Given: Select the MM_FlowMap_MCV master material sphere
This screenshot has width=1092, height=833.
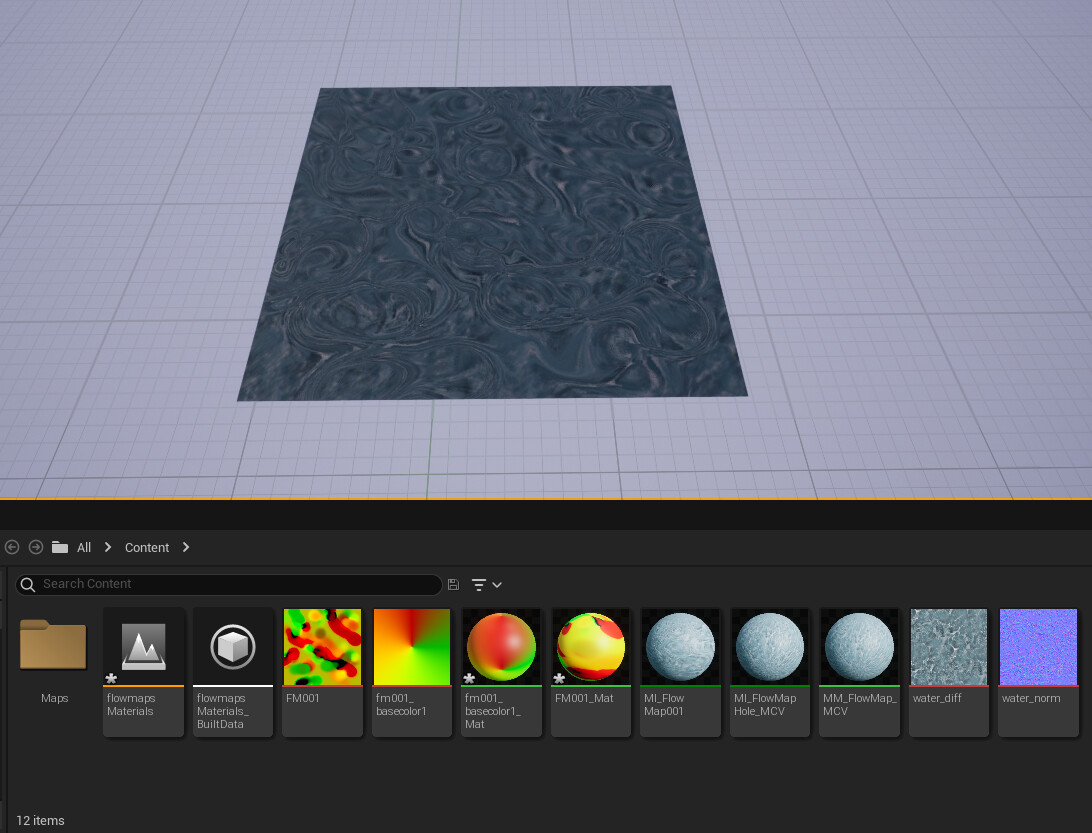Looking at the screenshot, I should [x=859, y=646].
